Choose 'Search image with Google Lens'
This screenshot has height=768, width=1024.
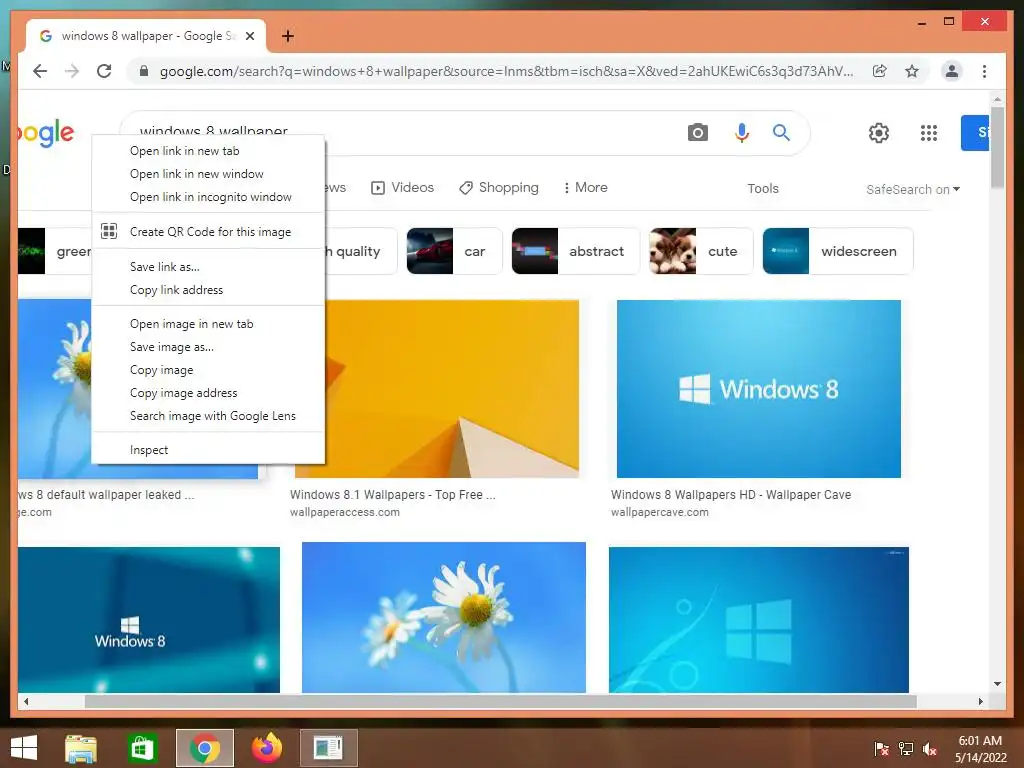click(208, 416)
